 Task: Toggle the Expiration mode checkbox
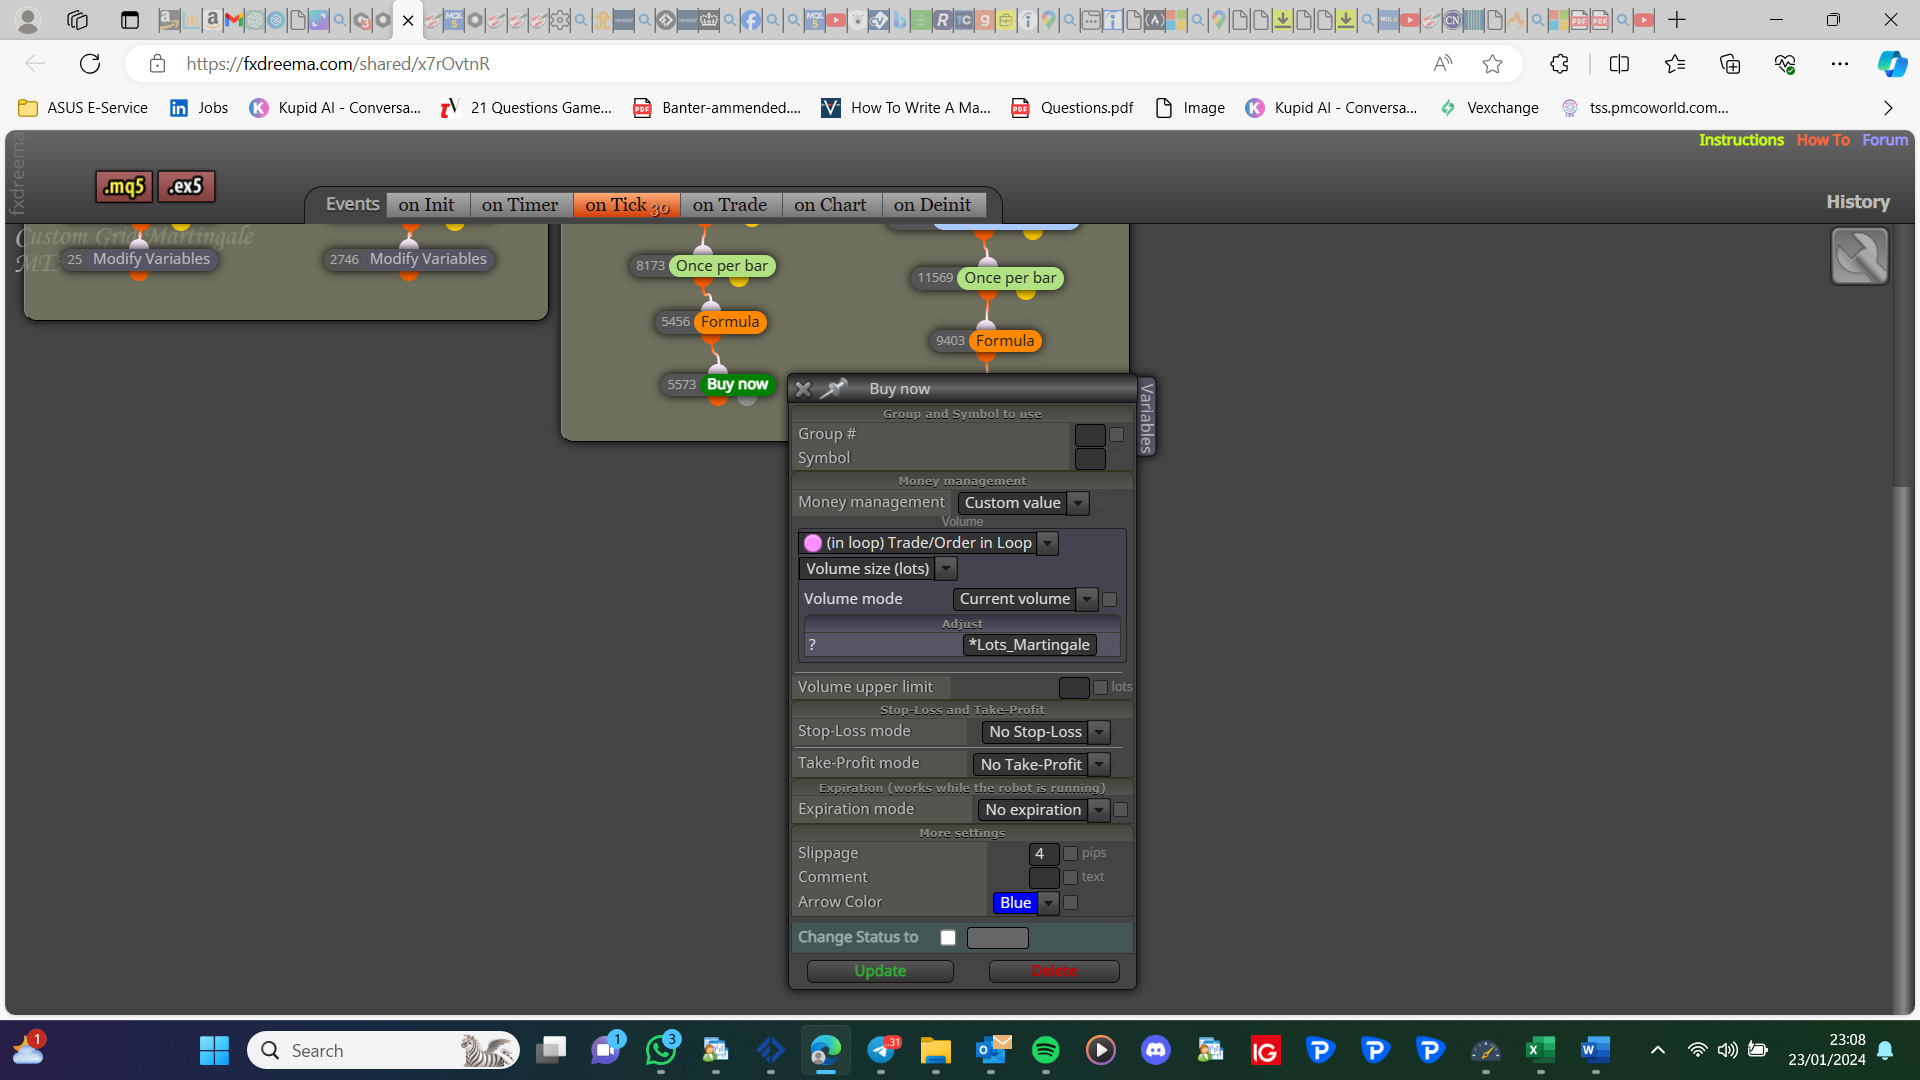pos(1120,810)
